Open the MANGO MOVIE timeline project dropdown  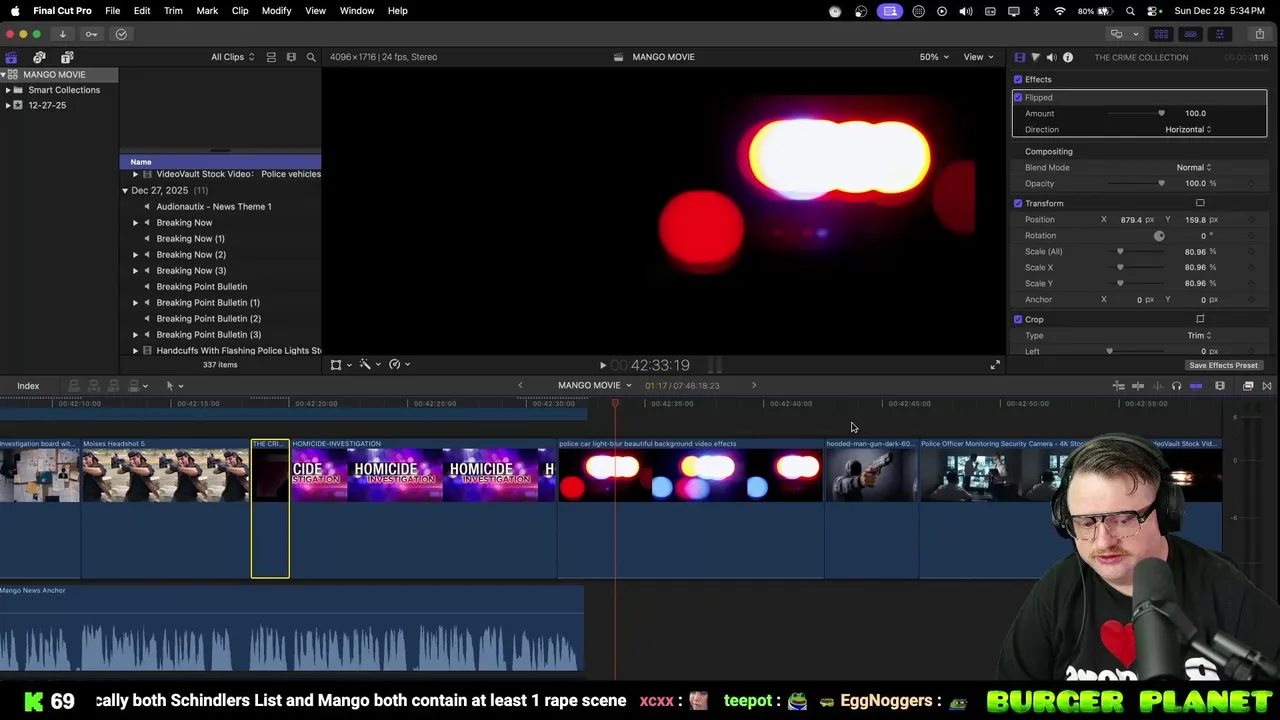pyautogui.click(x=594, y=386)
